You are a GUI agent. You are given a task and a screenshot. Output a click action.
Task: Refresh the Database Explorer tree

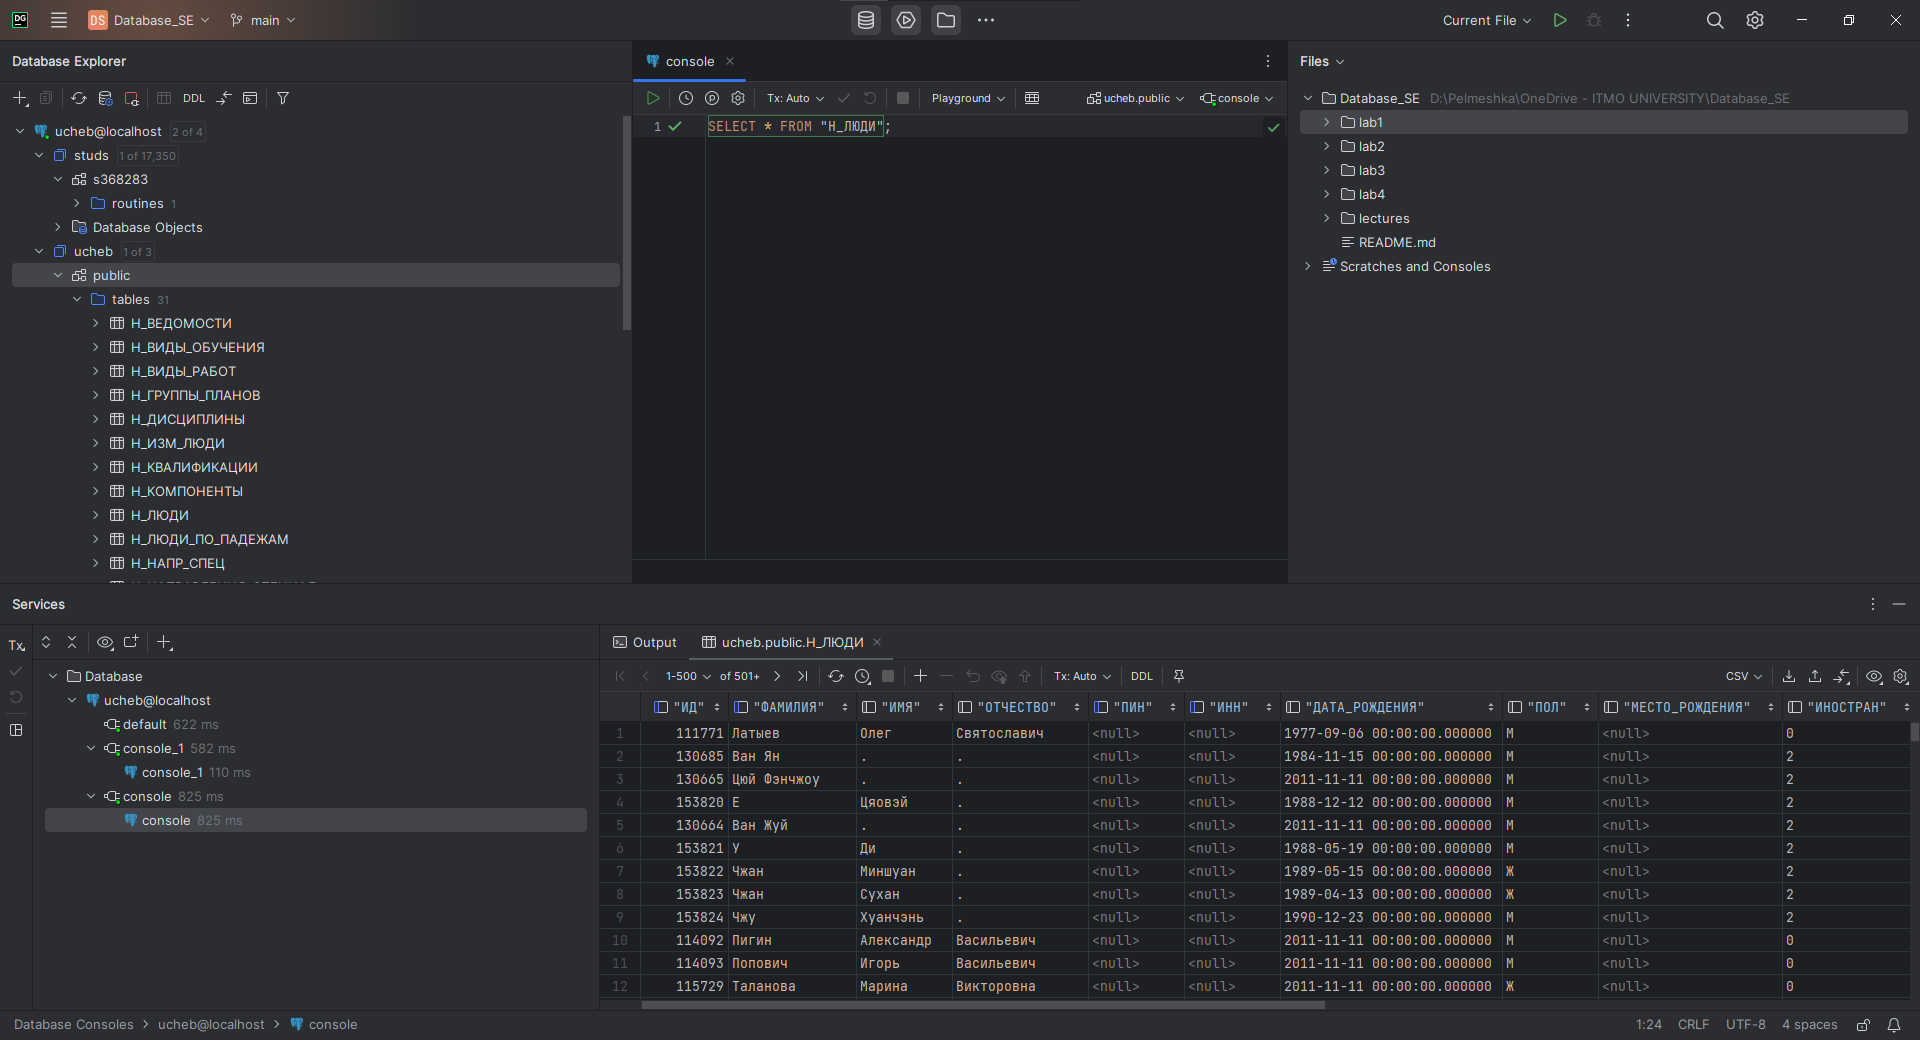79,98
